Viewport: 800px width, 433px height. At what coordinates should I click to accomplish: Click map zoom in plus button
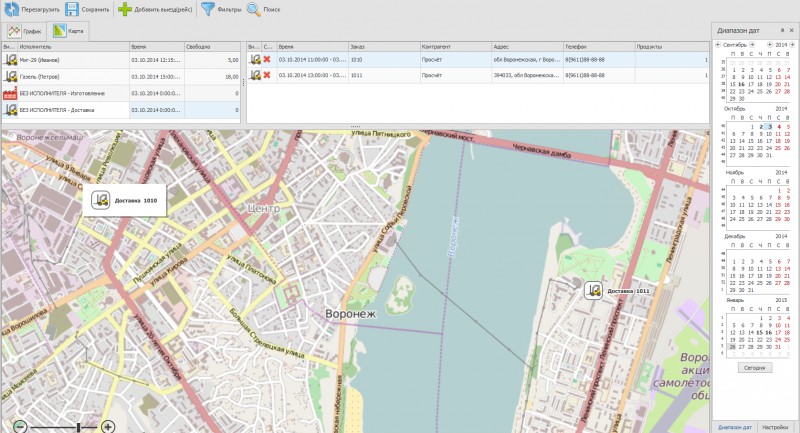point(108,427)
